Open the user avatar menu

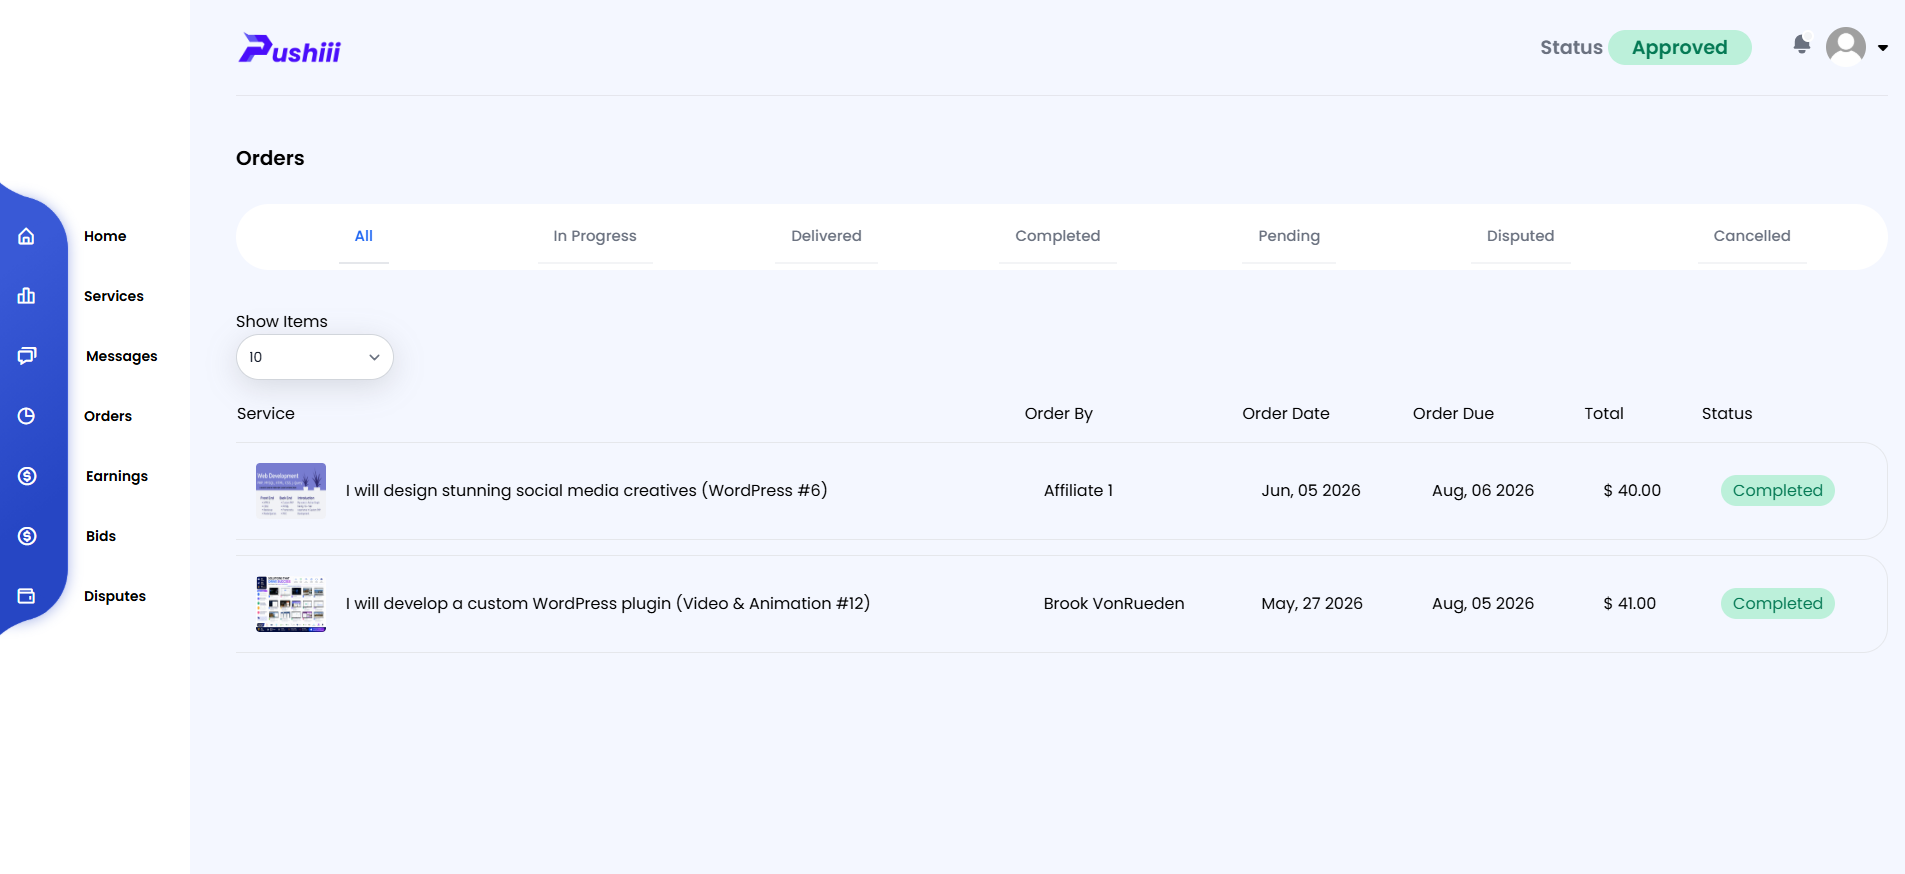click(x=1846, y=47)
